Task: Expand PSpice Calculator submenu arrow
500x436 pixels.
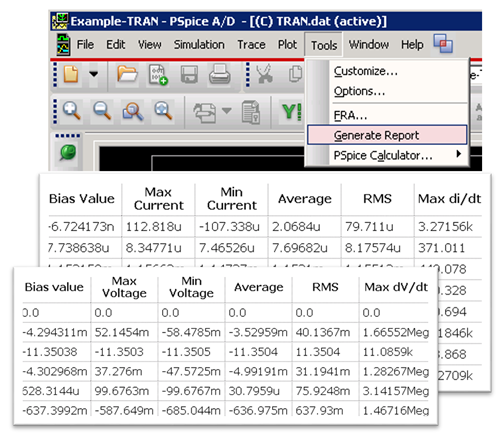Action: click(x=459, y=154)
